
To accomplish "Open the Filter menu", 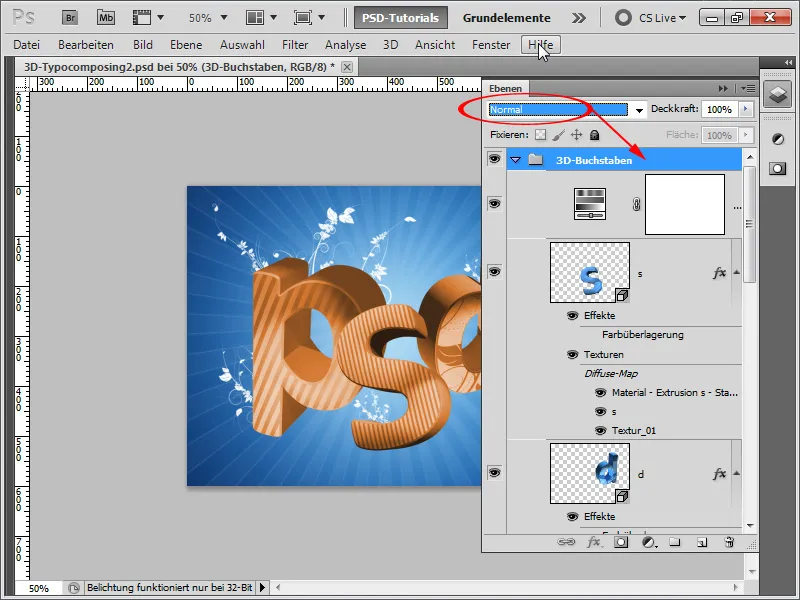I will [x=295, y=45].
